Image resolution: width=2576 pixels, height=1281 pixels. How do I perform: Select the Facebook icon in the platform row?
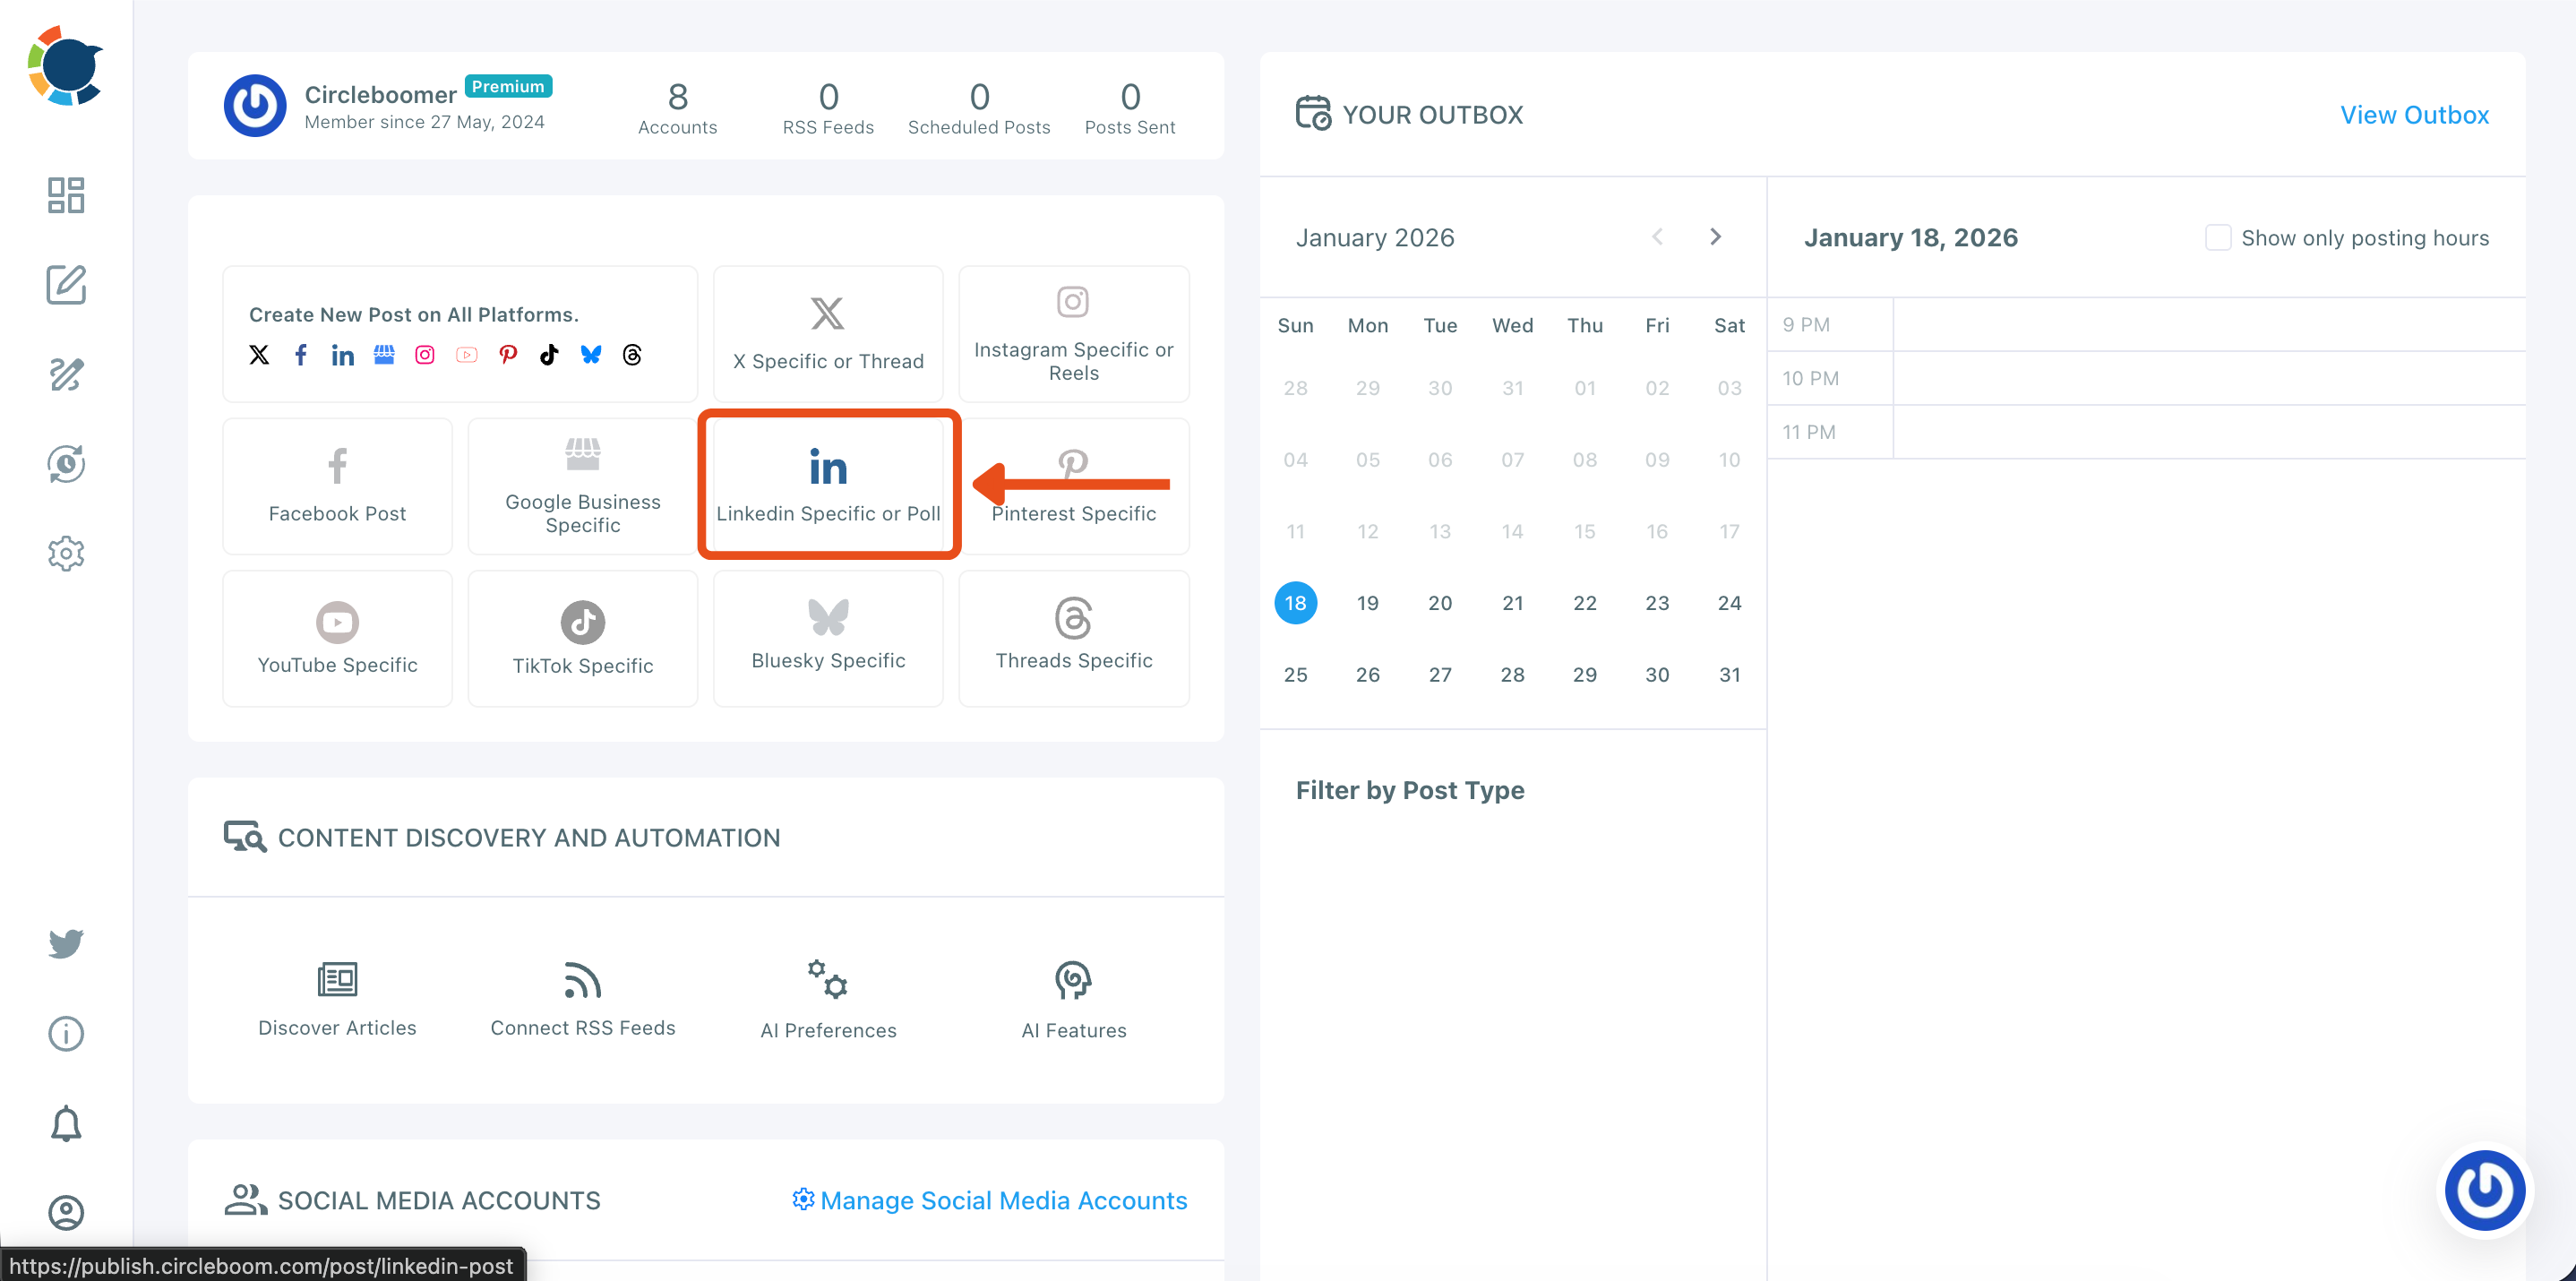(x=301, y=355)
